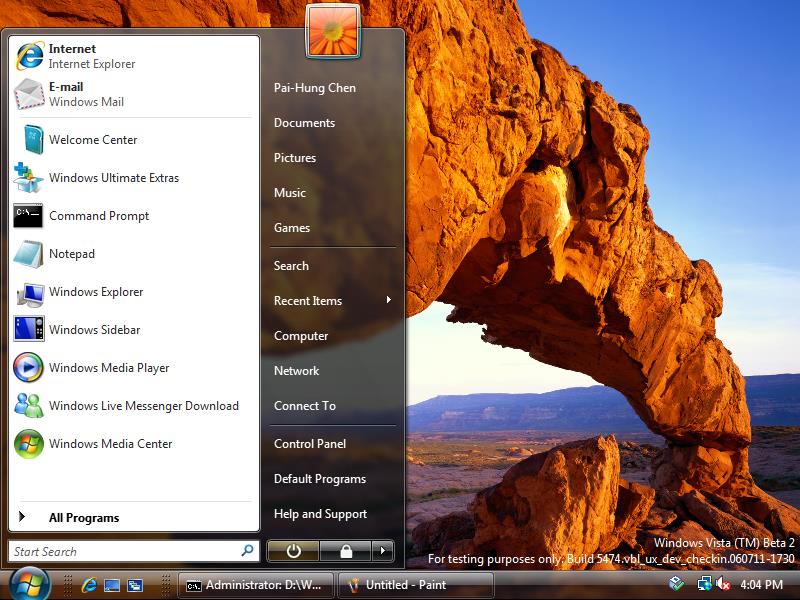800x600 pixels.
Task: Switch to Untitled - Paint taskbar button
Action: point(416,585)
